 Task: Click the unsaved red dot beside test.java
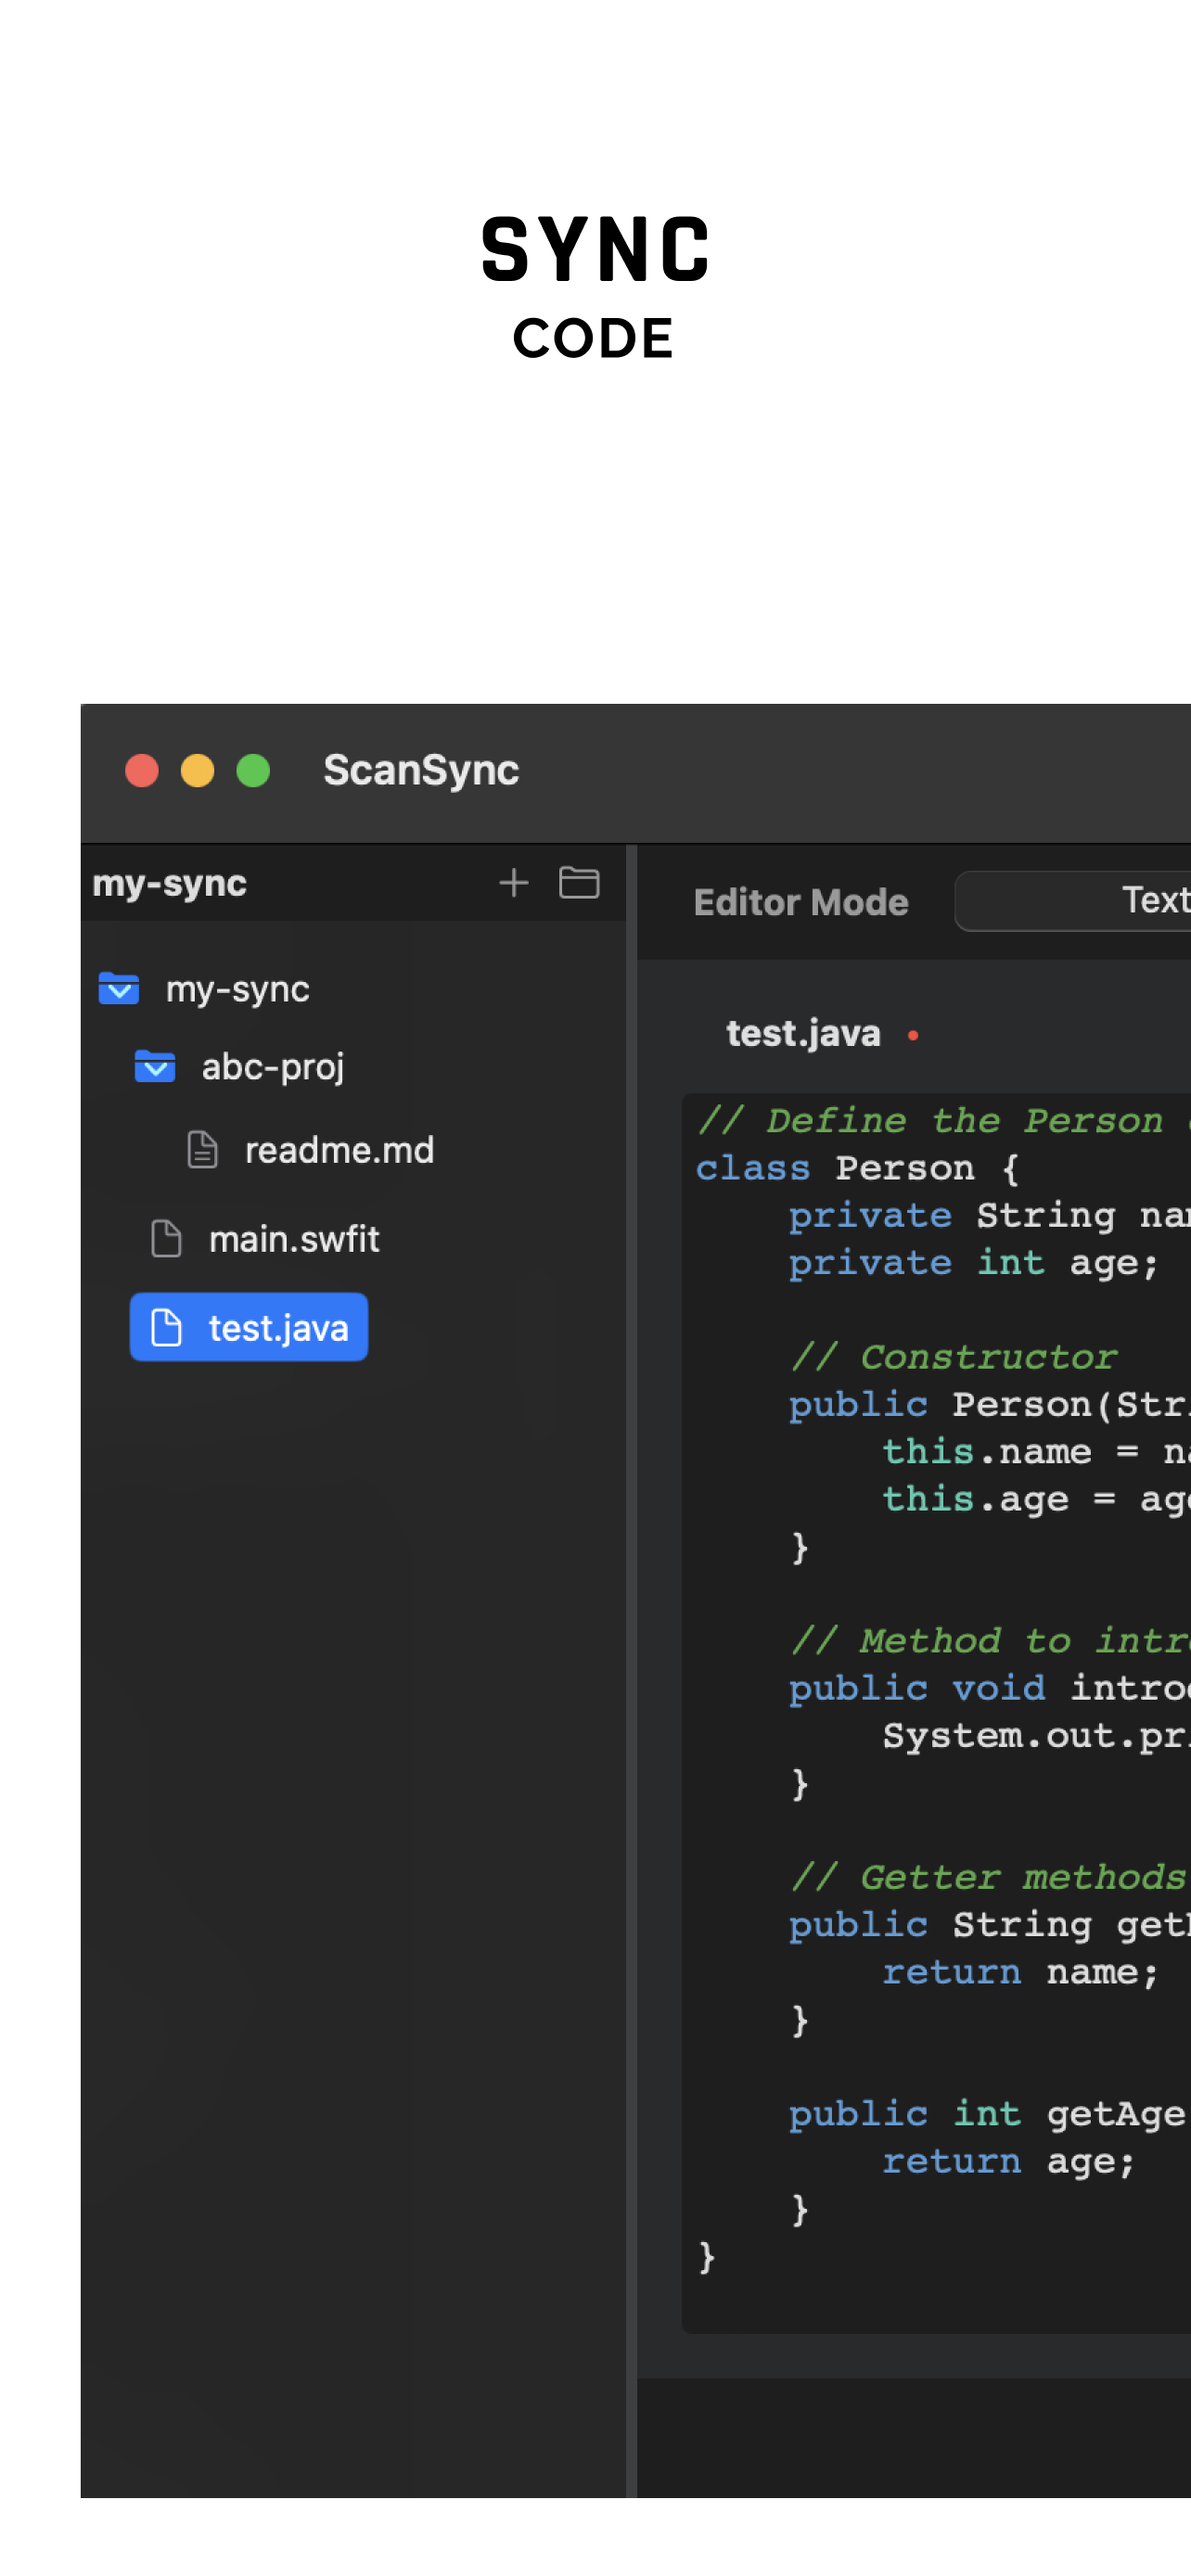[x=913, y=1035]
